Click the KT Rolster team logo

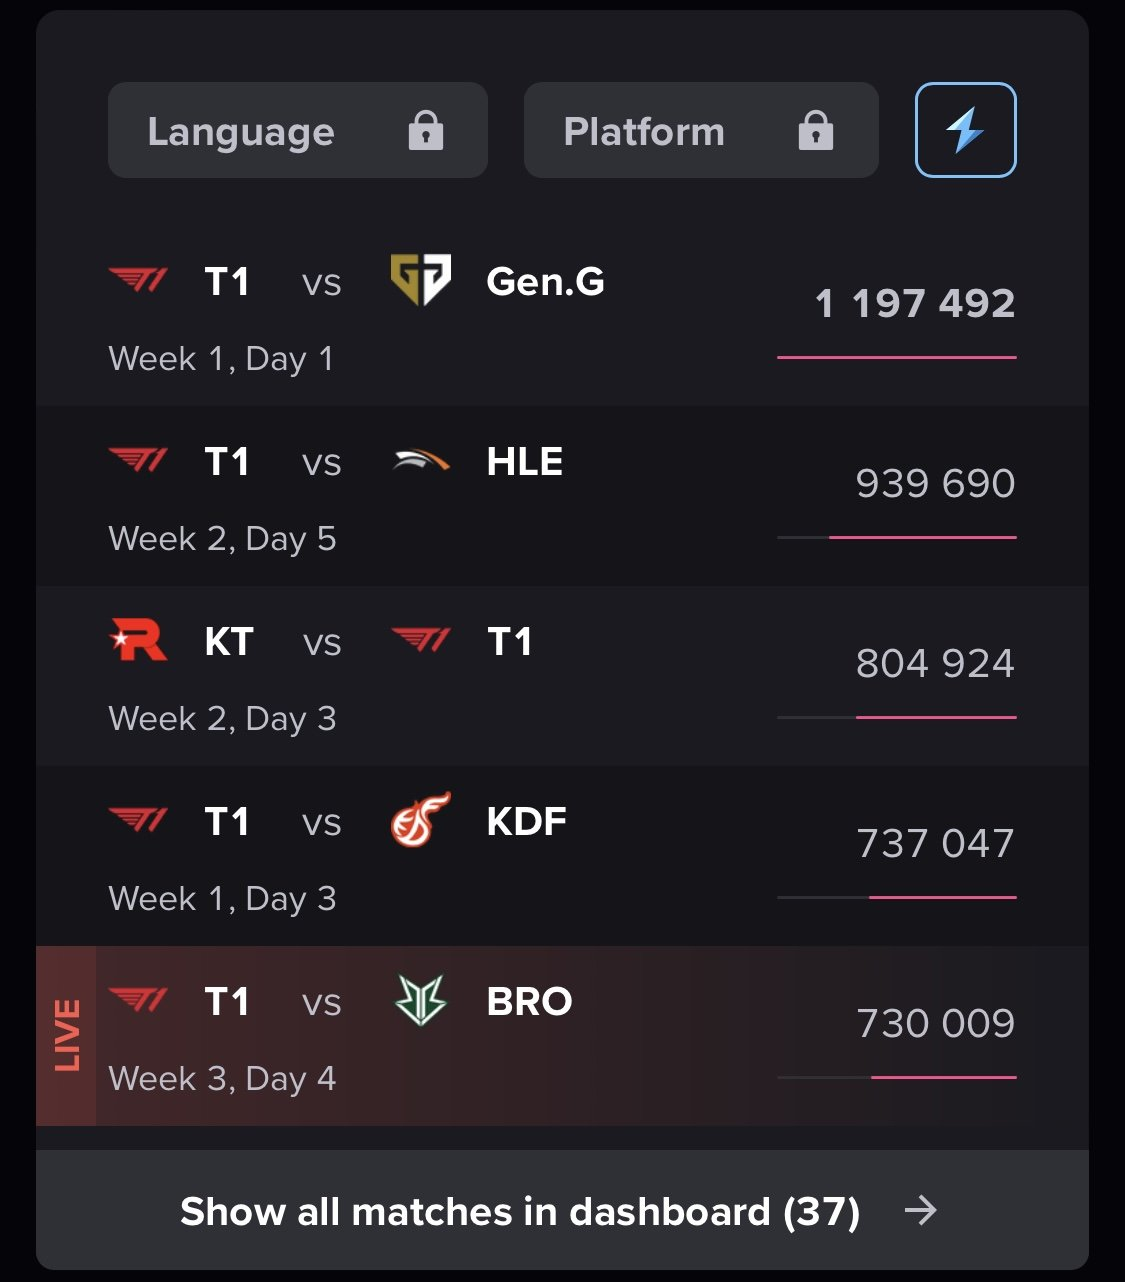coord(137,641)
